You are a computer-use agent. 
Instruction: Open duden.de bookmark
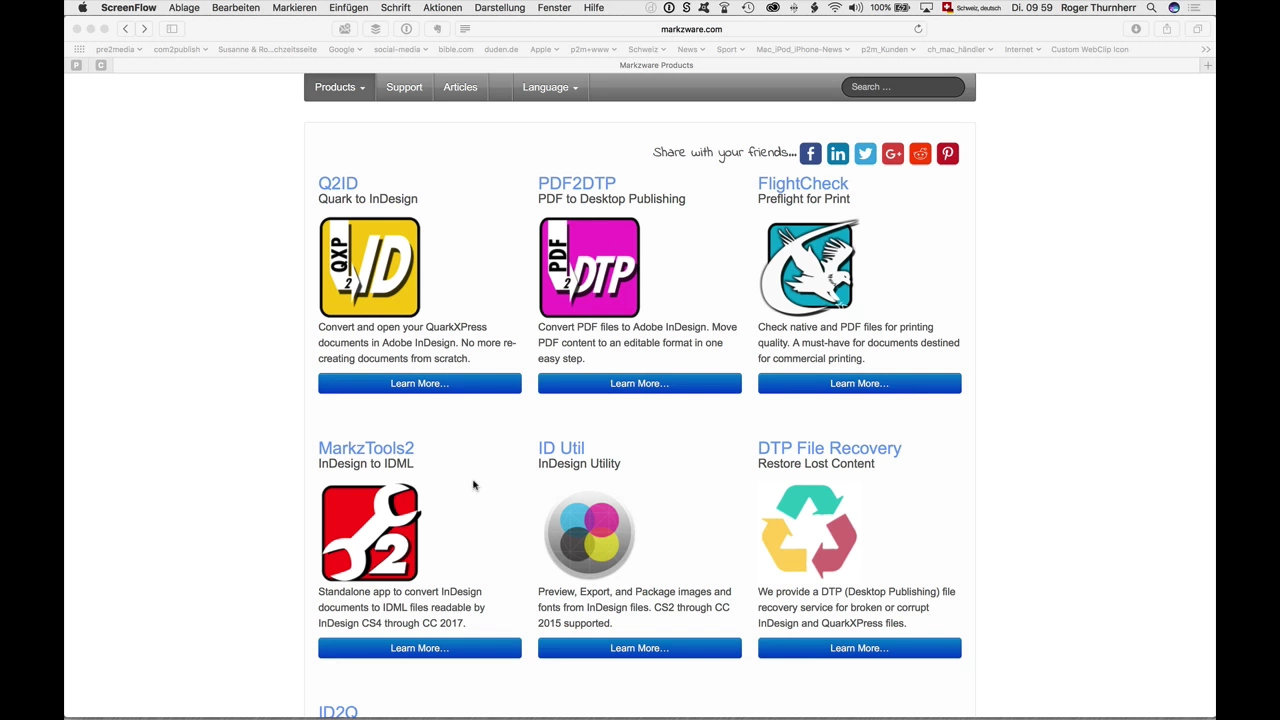click(x=501, y=49)
